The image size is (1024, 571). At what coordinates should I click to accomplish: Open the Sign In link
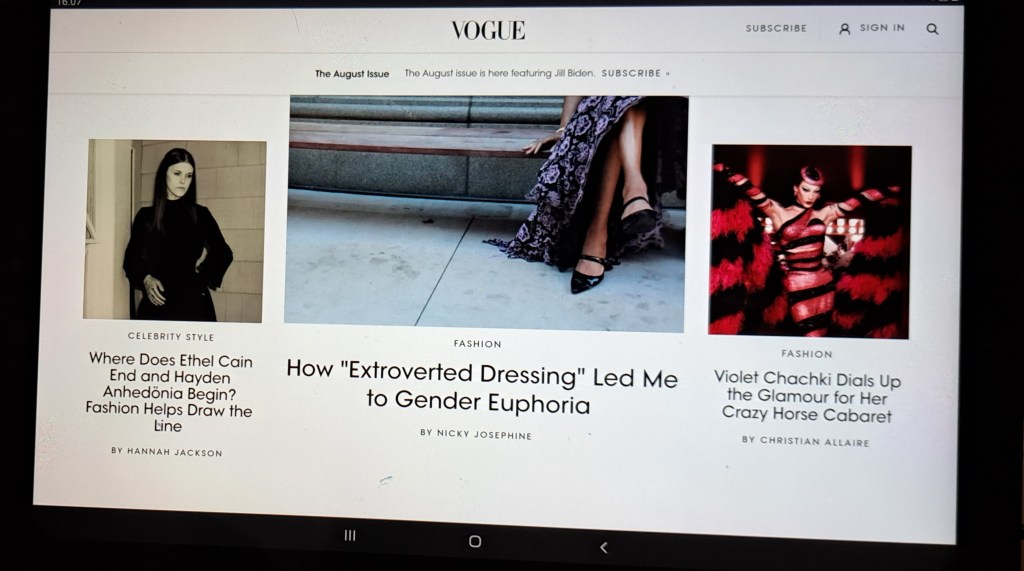[882, 27]
